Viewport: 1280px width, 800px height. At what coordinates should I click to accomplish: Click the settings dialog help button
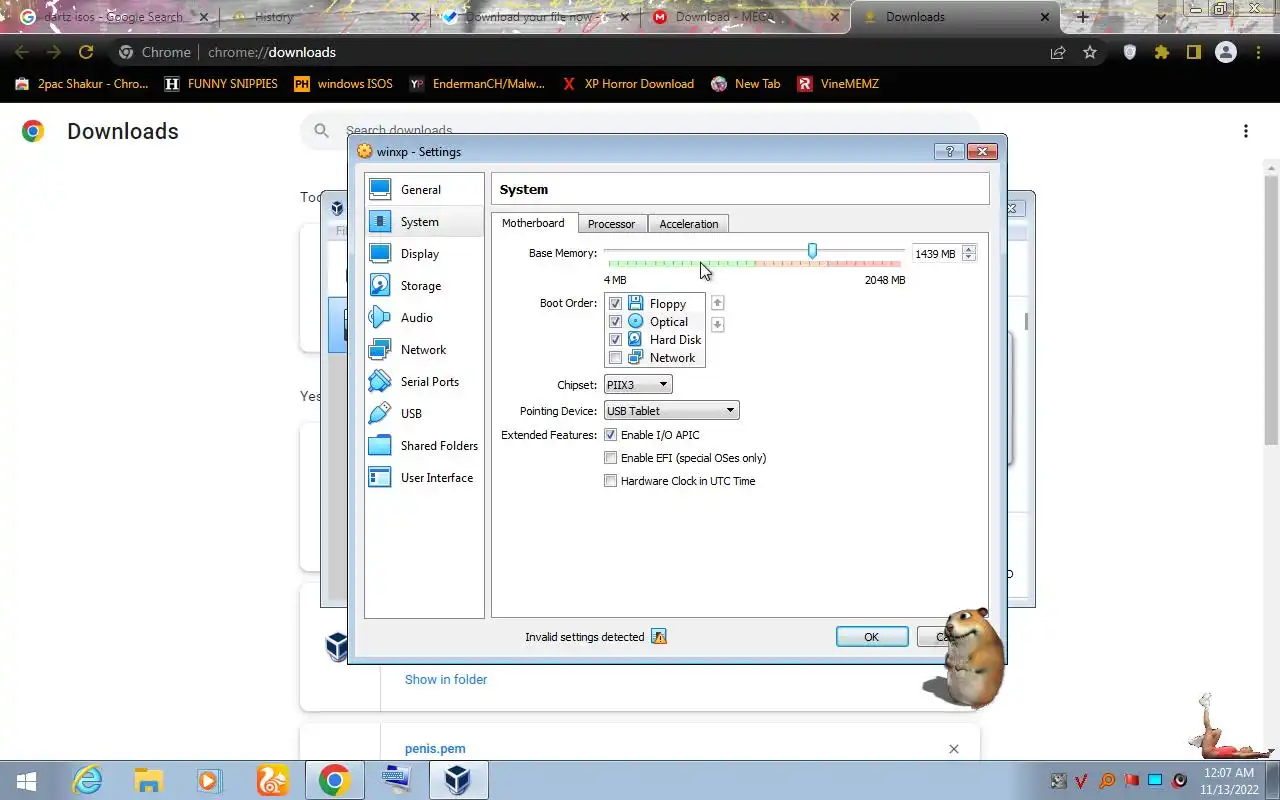[949, 151]
